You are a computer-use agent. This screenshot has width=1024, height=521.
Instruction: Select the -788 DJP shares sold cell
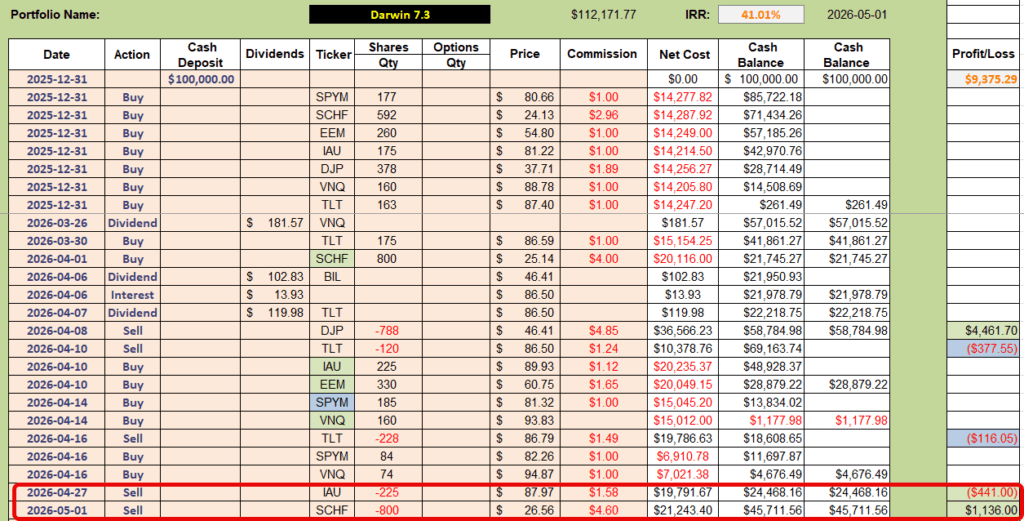pos(388,330)
